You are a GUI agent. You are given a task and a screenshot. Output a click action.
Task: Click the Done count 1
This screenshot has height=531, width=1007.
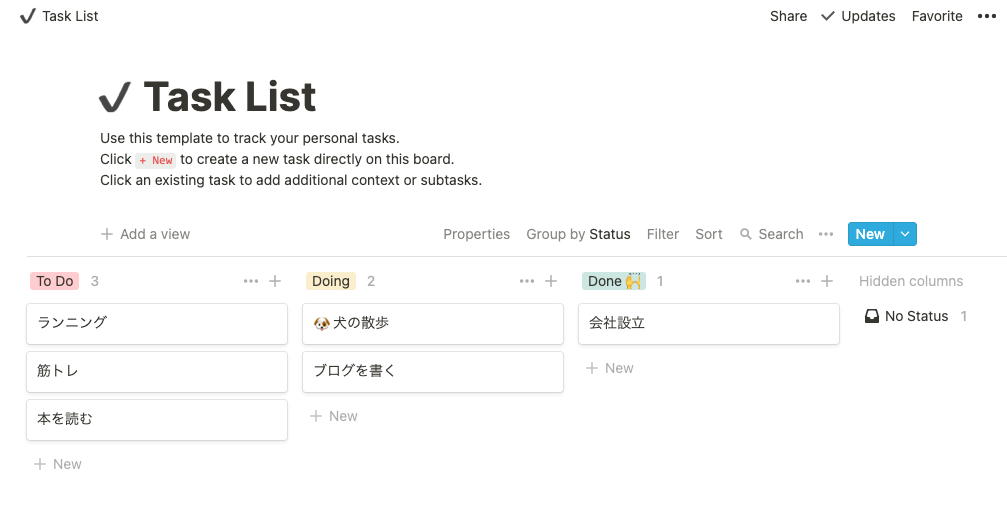660,281
